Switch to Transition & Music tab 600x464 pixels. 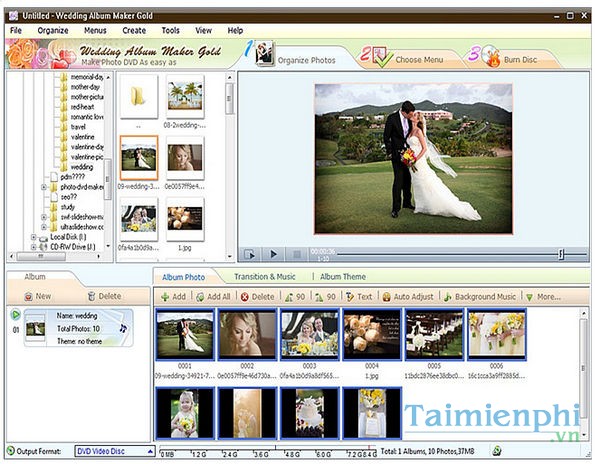pos(264,277)
